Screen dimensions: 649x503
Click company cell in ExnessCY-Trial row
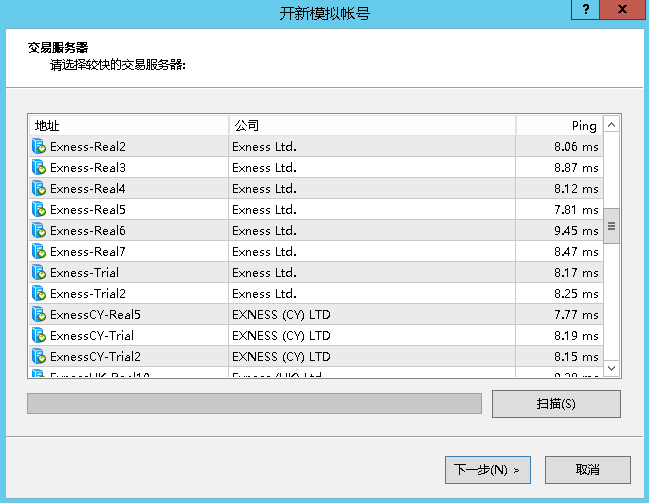point(372,336)
